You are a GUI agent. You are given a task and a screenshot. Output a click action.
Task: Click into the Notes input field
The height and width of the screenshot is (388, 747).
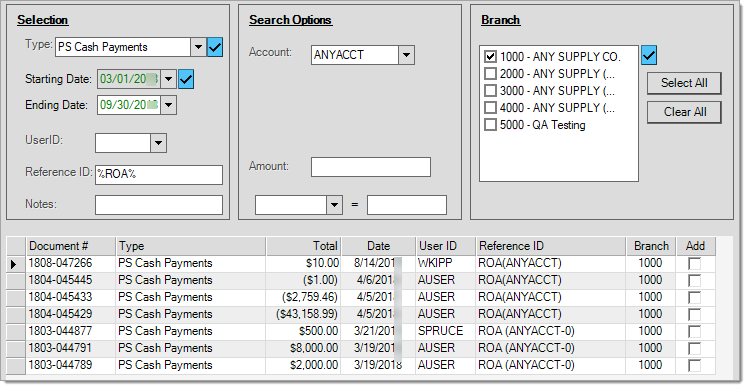point(159,205)
